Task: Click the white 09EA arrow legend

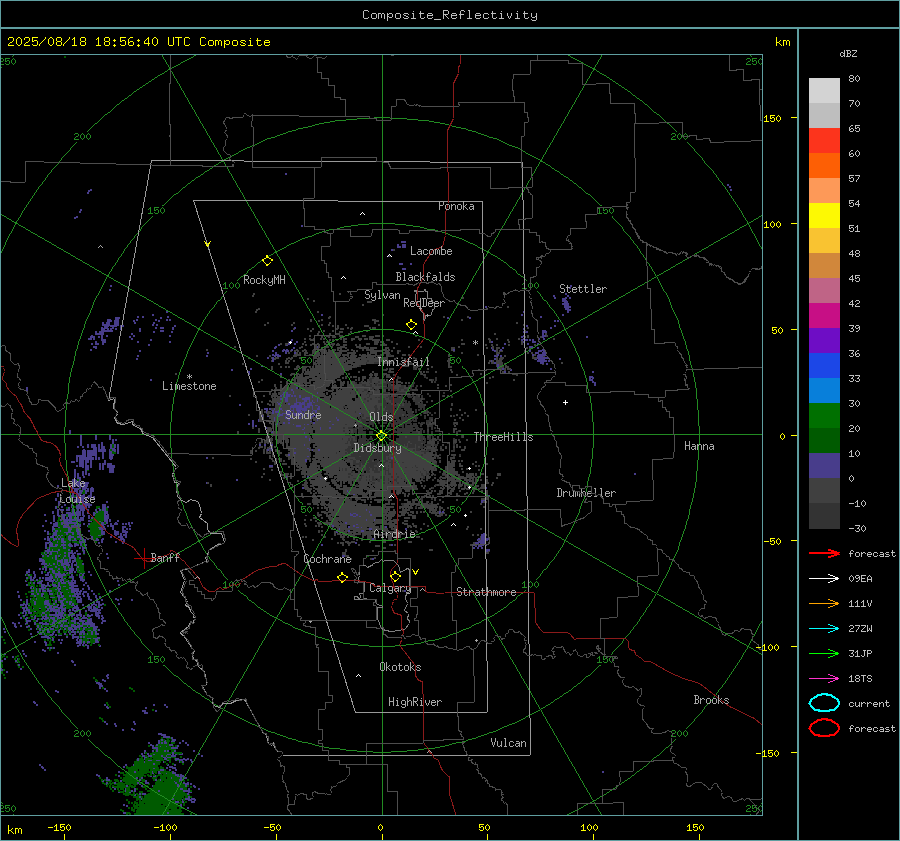Action: (x=824, y=578)
